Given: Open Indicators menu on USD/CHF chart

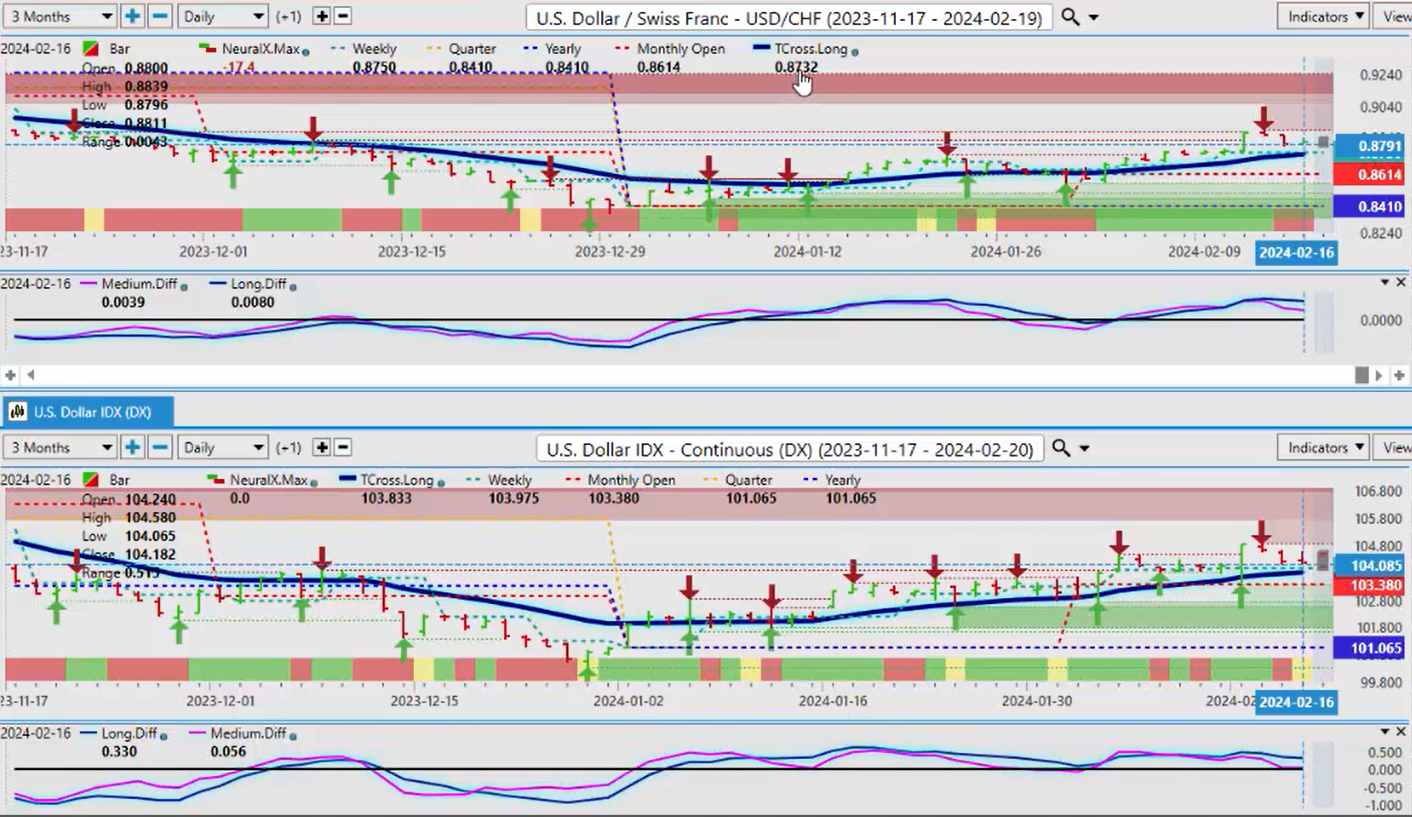Looking at the screenshot, I should click(x=1323, y=16).
